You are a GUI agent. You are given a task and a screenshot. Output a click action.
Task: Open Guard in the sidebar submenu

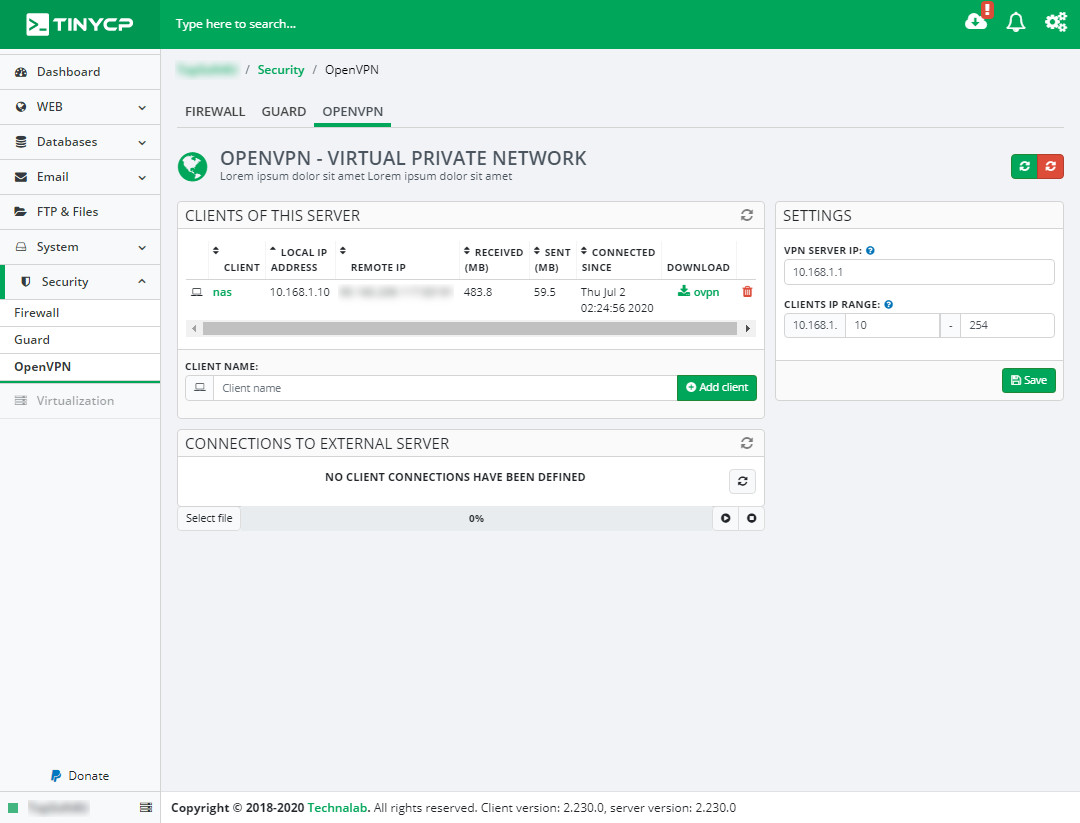click(80, 340)
